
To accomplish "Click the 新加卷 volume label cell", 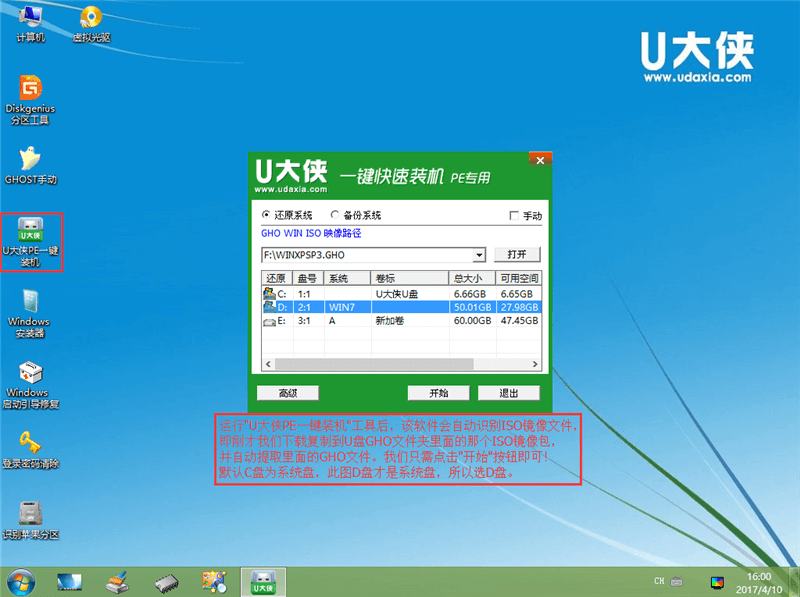I will click(390, 320).
